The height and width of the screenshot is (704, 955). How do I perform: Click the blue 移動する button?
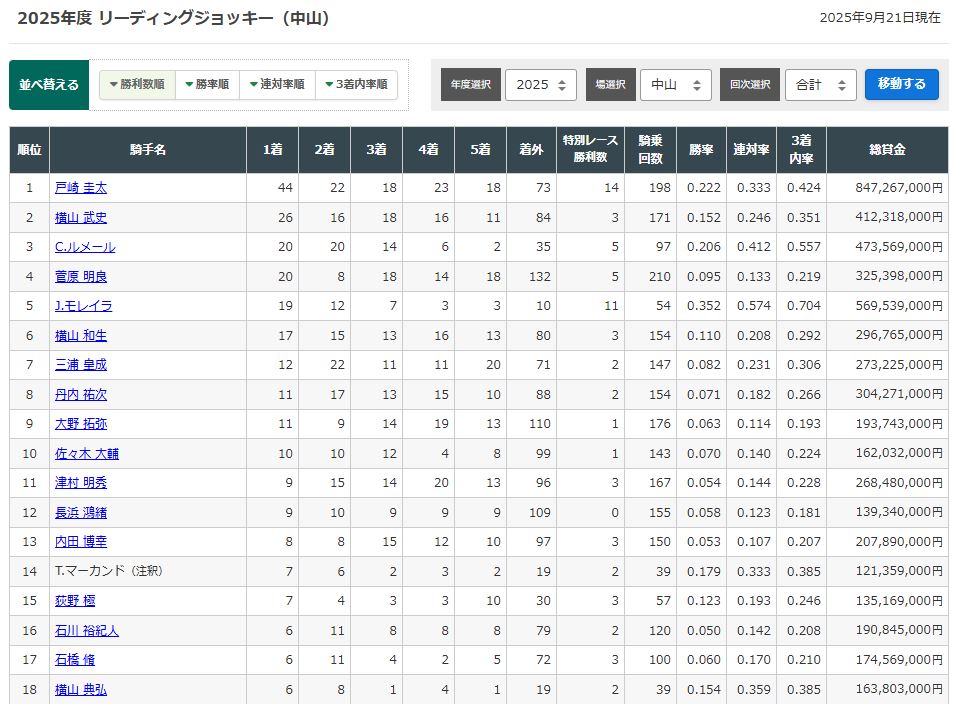(901, 84)
